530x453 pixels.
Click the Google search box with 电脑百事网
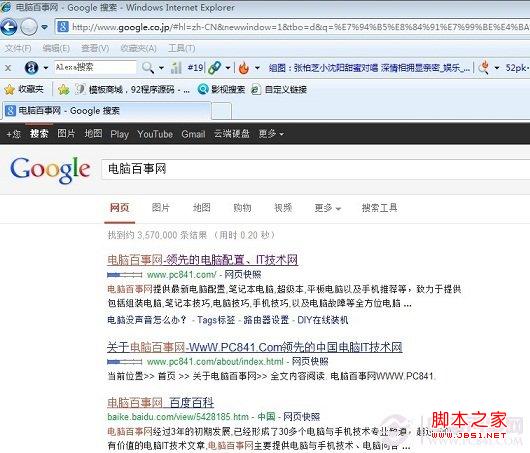(316, 169)
